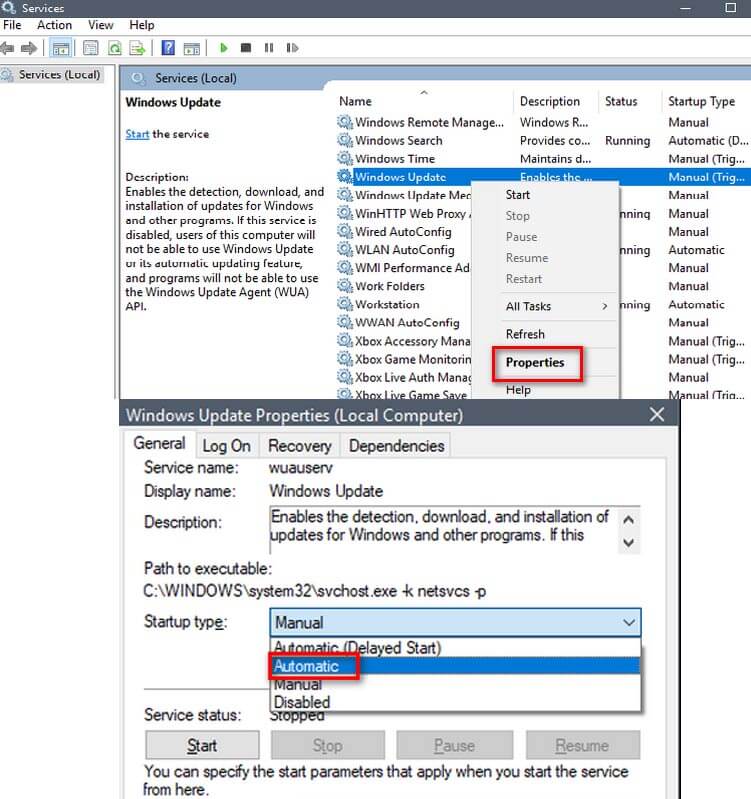The width and height of the screenshot is (751, 799).
Task: Click the gear icon beside Windows Search
Action: pyautogui.click(x=345, y=140)
